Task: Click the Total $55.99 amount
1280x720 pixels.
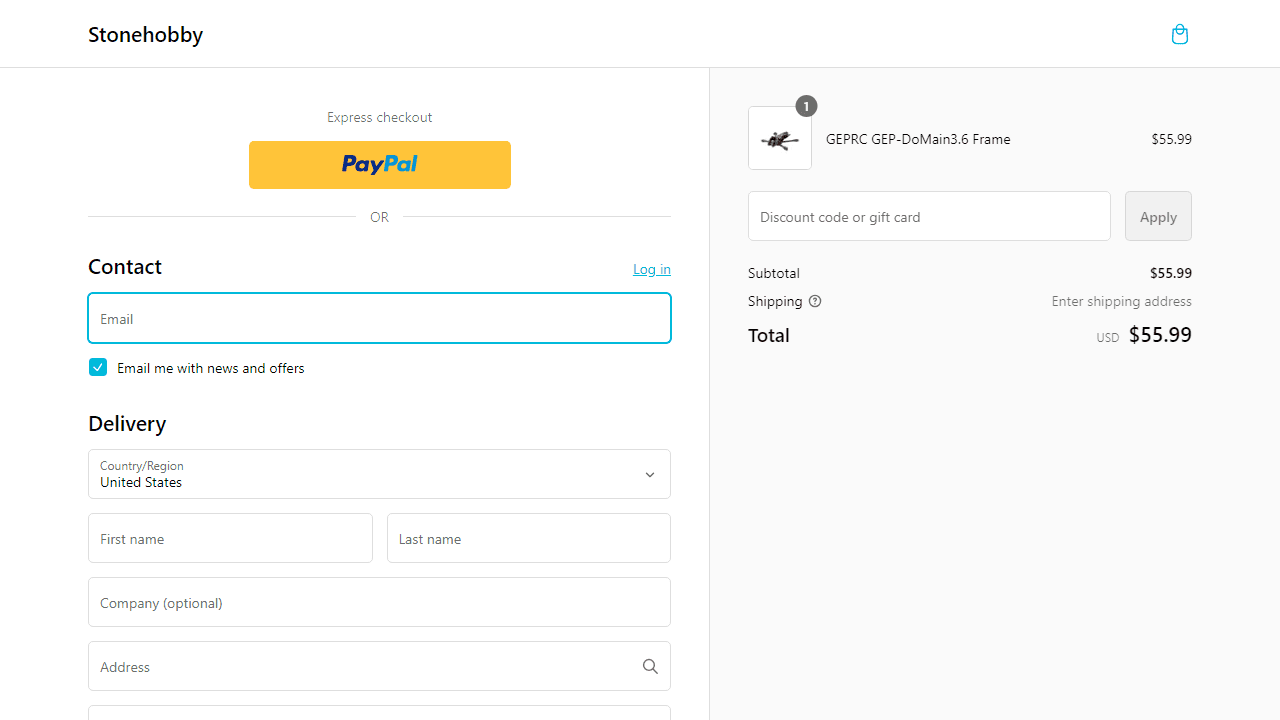Action: pyautogui.click(x=1160, y=335)
